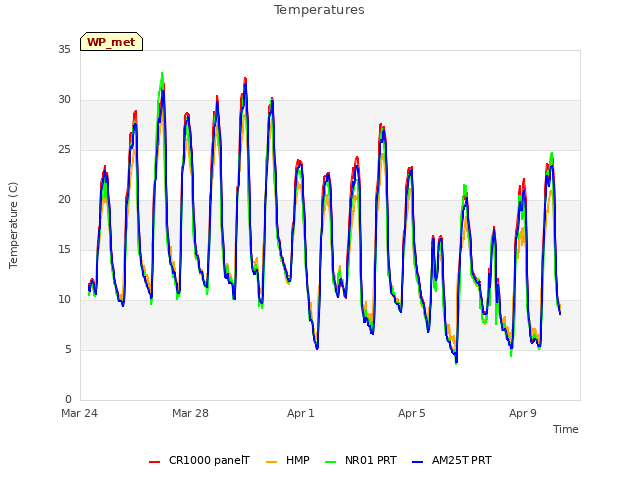This screenshot has width=640, height=480.
Task: Click the red CR1000 panelT legend swatch
Action: click(x=154, y=461)
